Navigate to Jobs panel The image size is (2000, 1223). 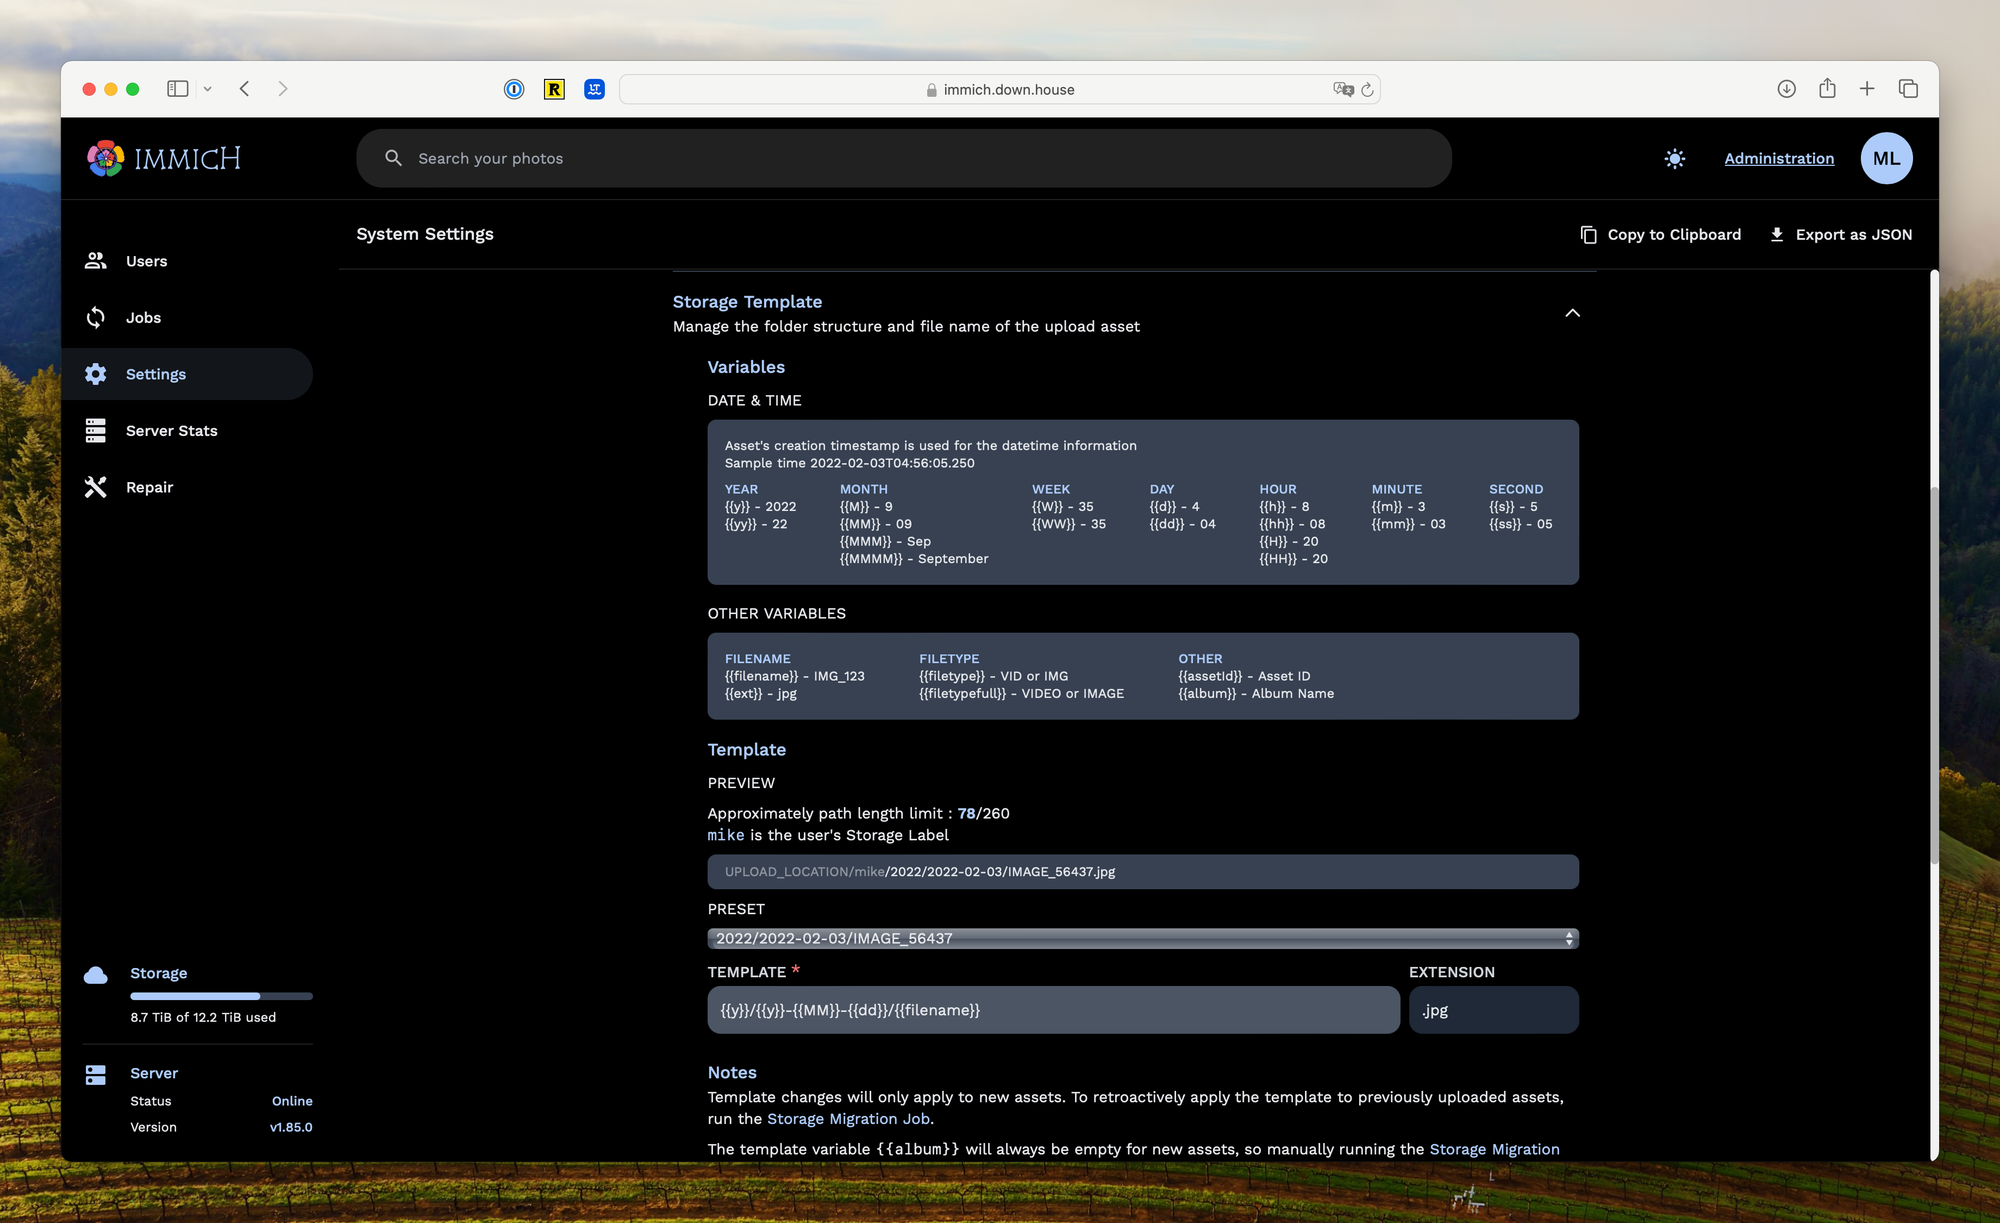(144, 317)
